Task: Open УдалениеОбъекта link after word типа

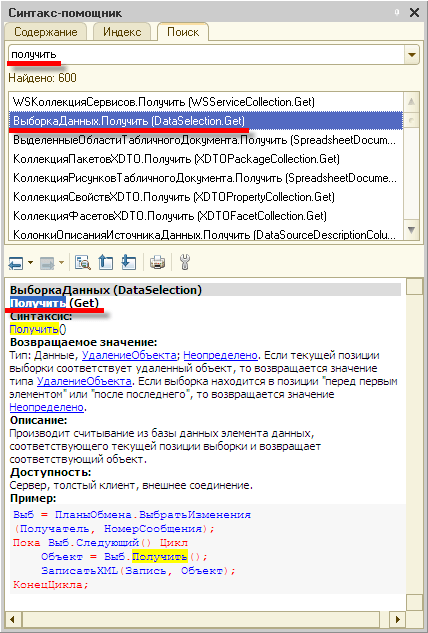Action: [84, 381]
